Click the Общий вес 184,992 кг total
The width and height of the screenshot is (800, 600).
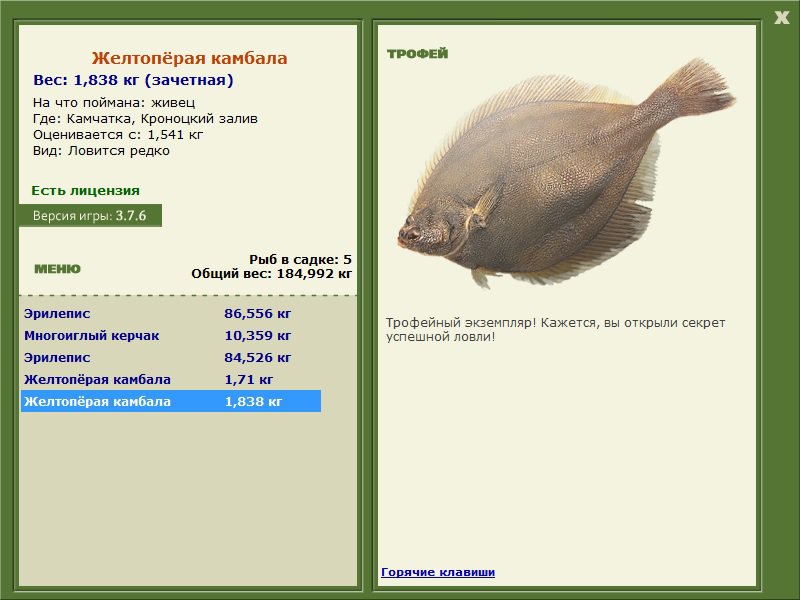click(271, 272)
